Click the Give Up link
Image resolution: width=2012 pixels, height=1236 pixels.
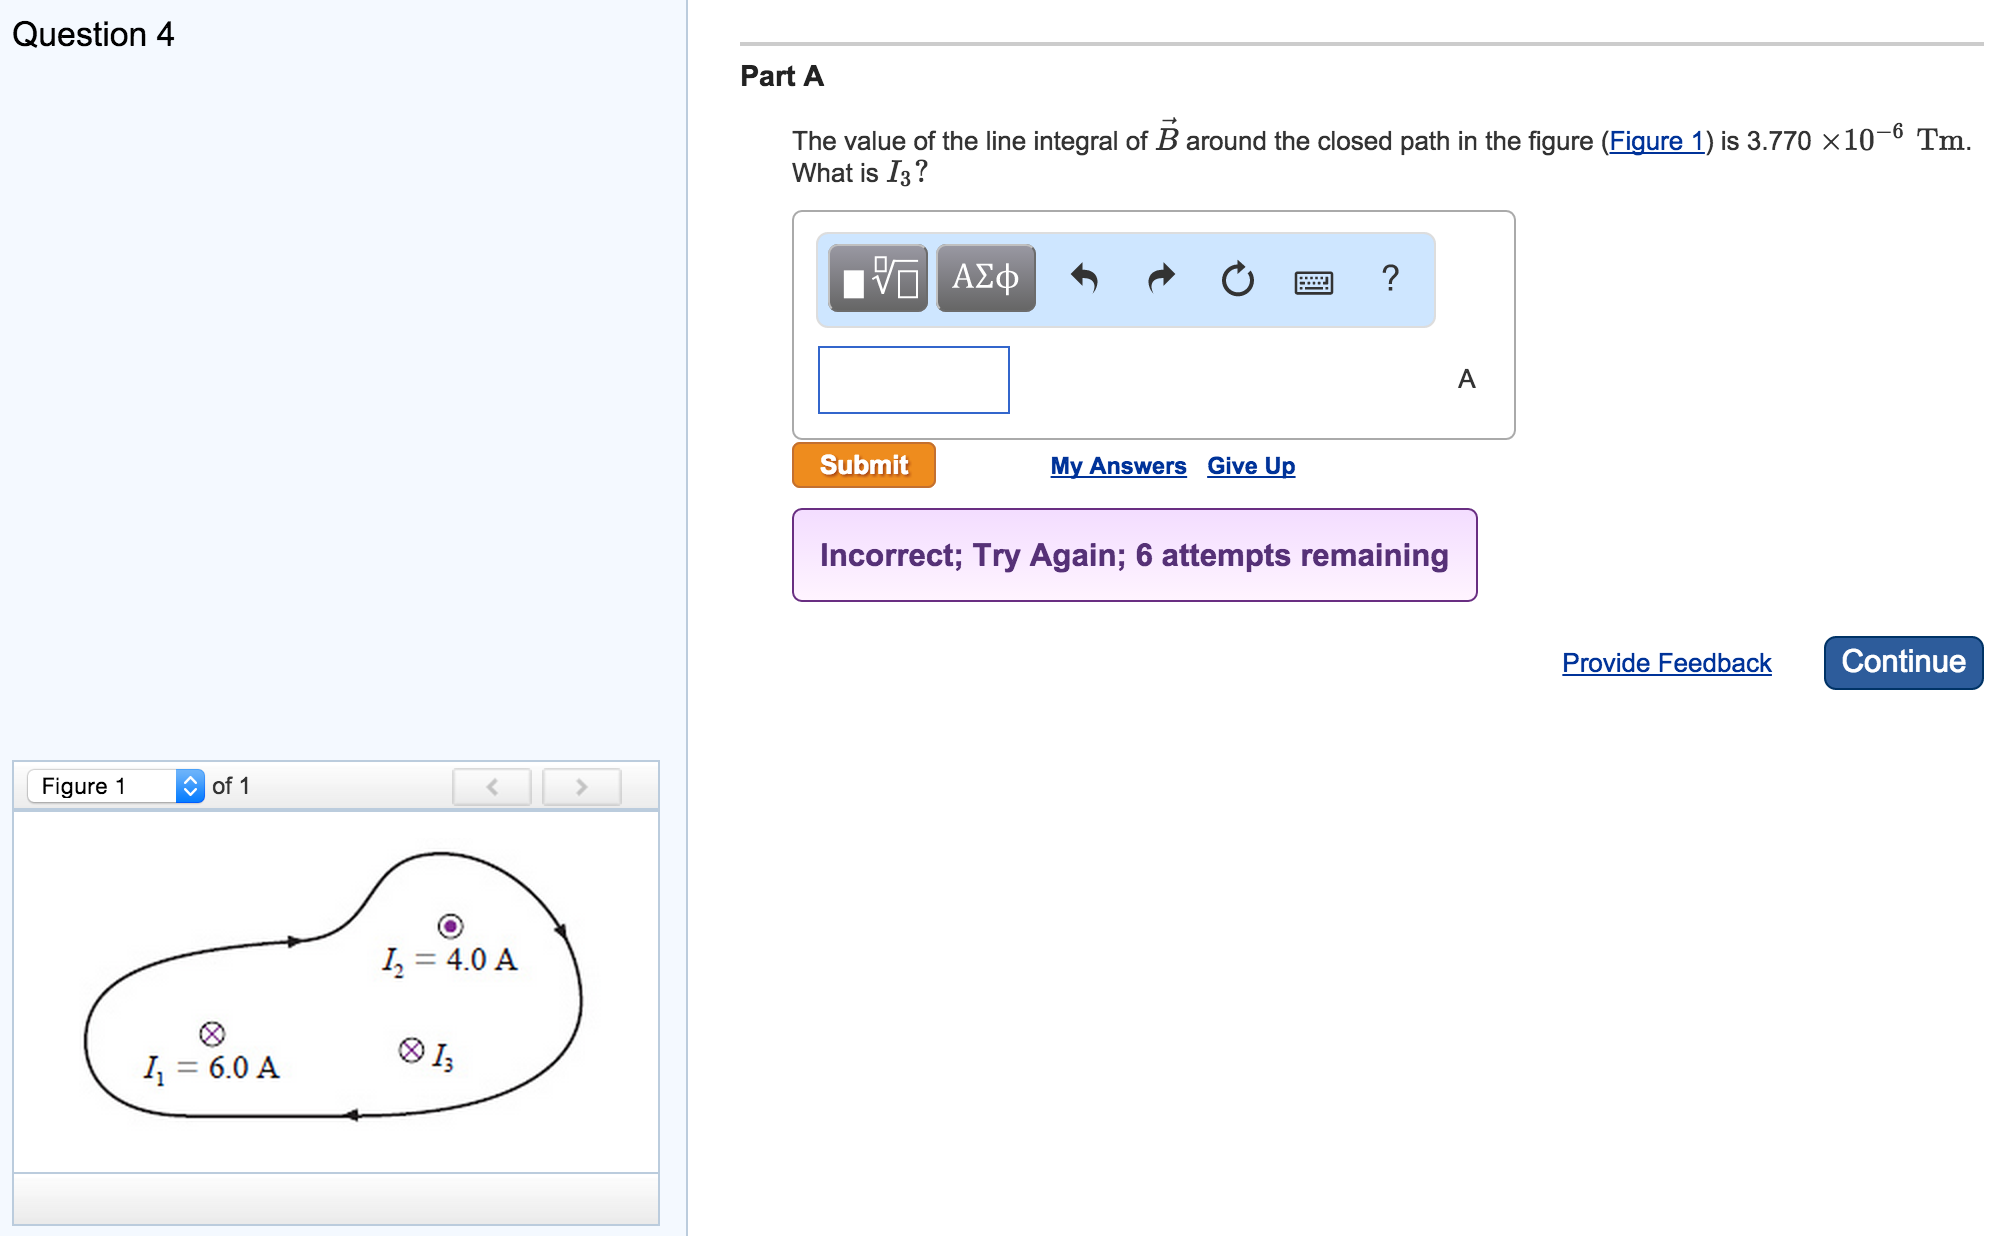(1250, 466)
